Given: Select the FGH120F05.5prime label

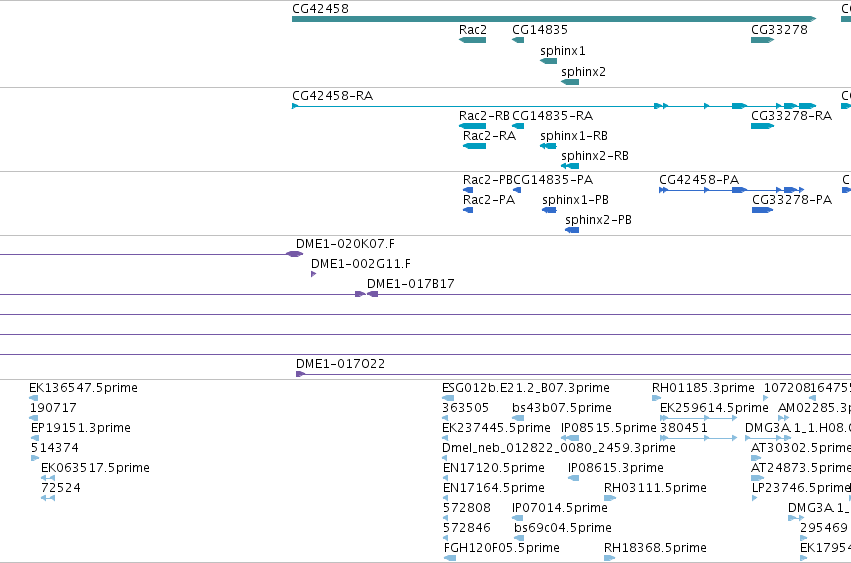Looking at the screenshot, I should [501, 548].
